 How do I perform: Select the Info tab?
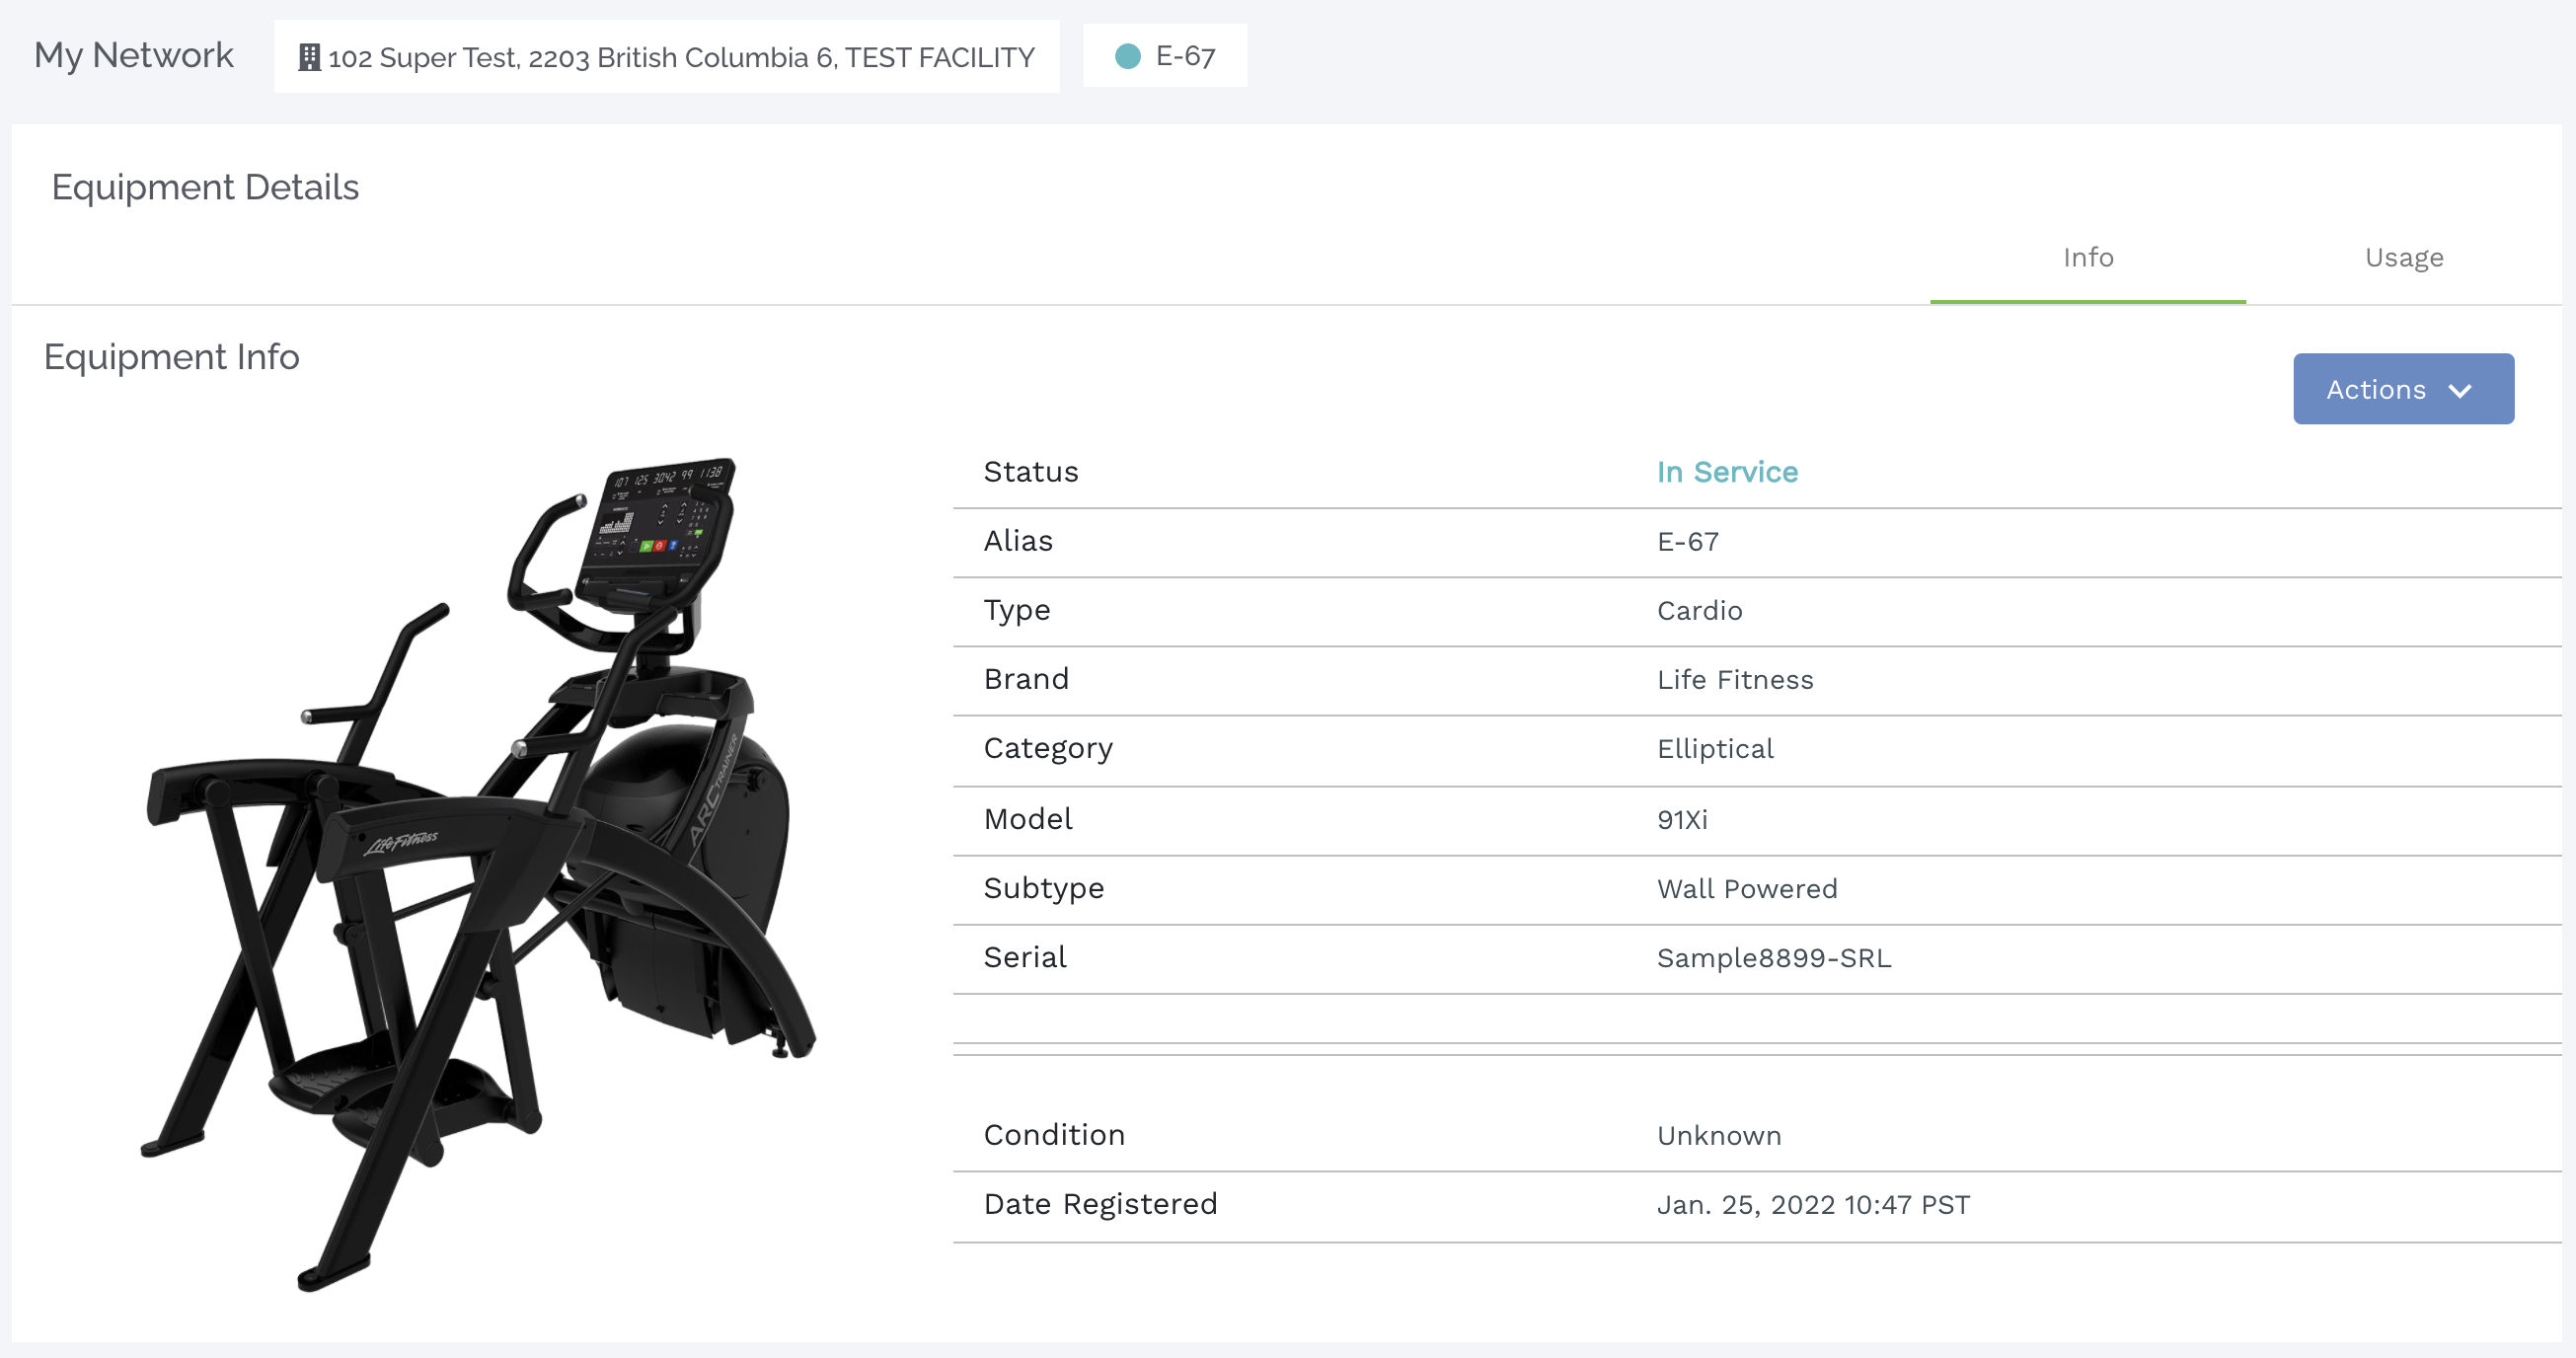[x=2087, y=258]
